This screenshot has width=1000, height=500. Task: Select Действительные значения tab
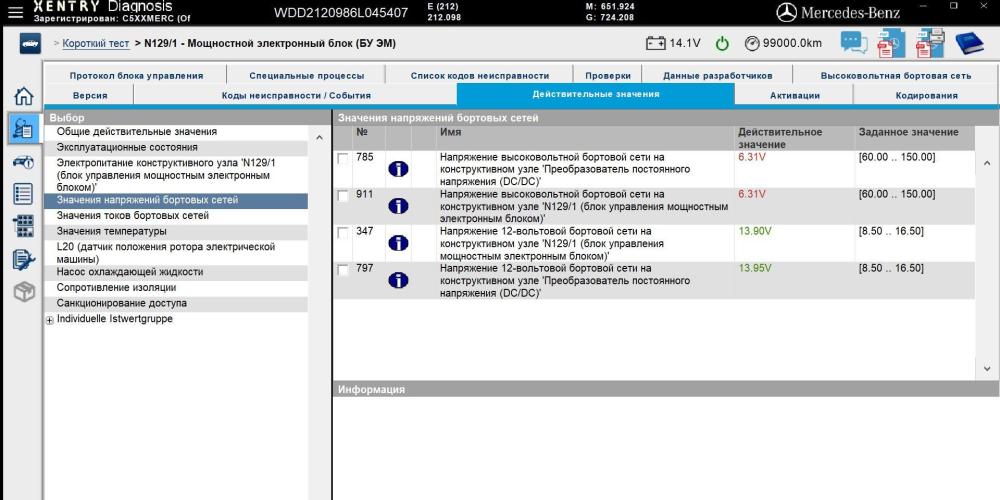596,94
